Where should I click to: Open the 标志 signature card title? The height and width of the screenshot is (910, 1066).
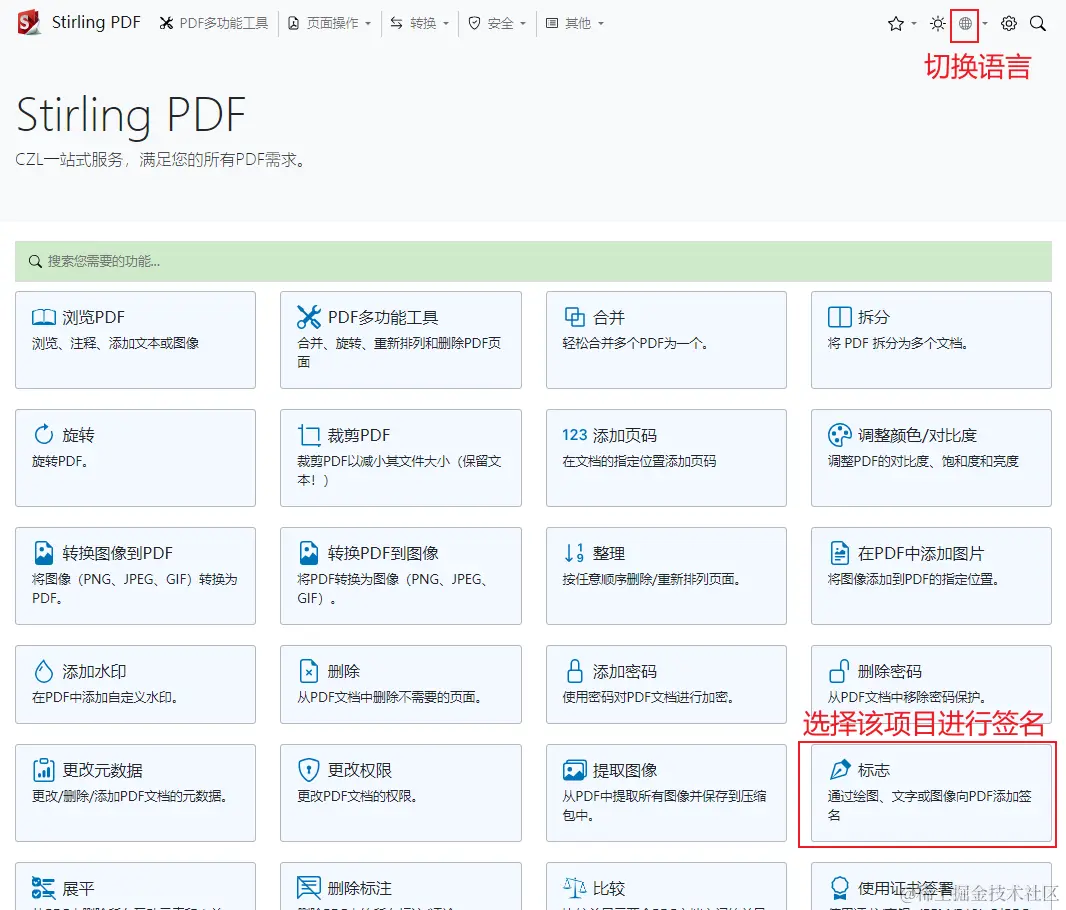(x=874, y=771)
